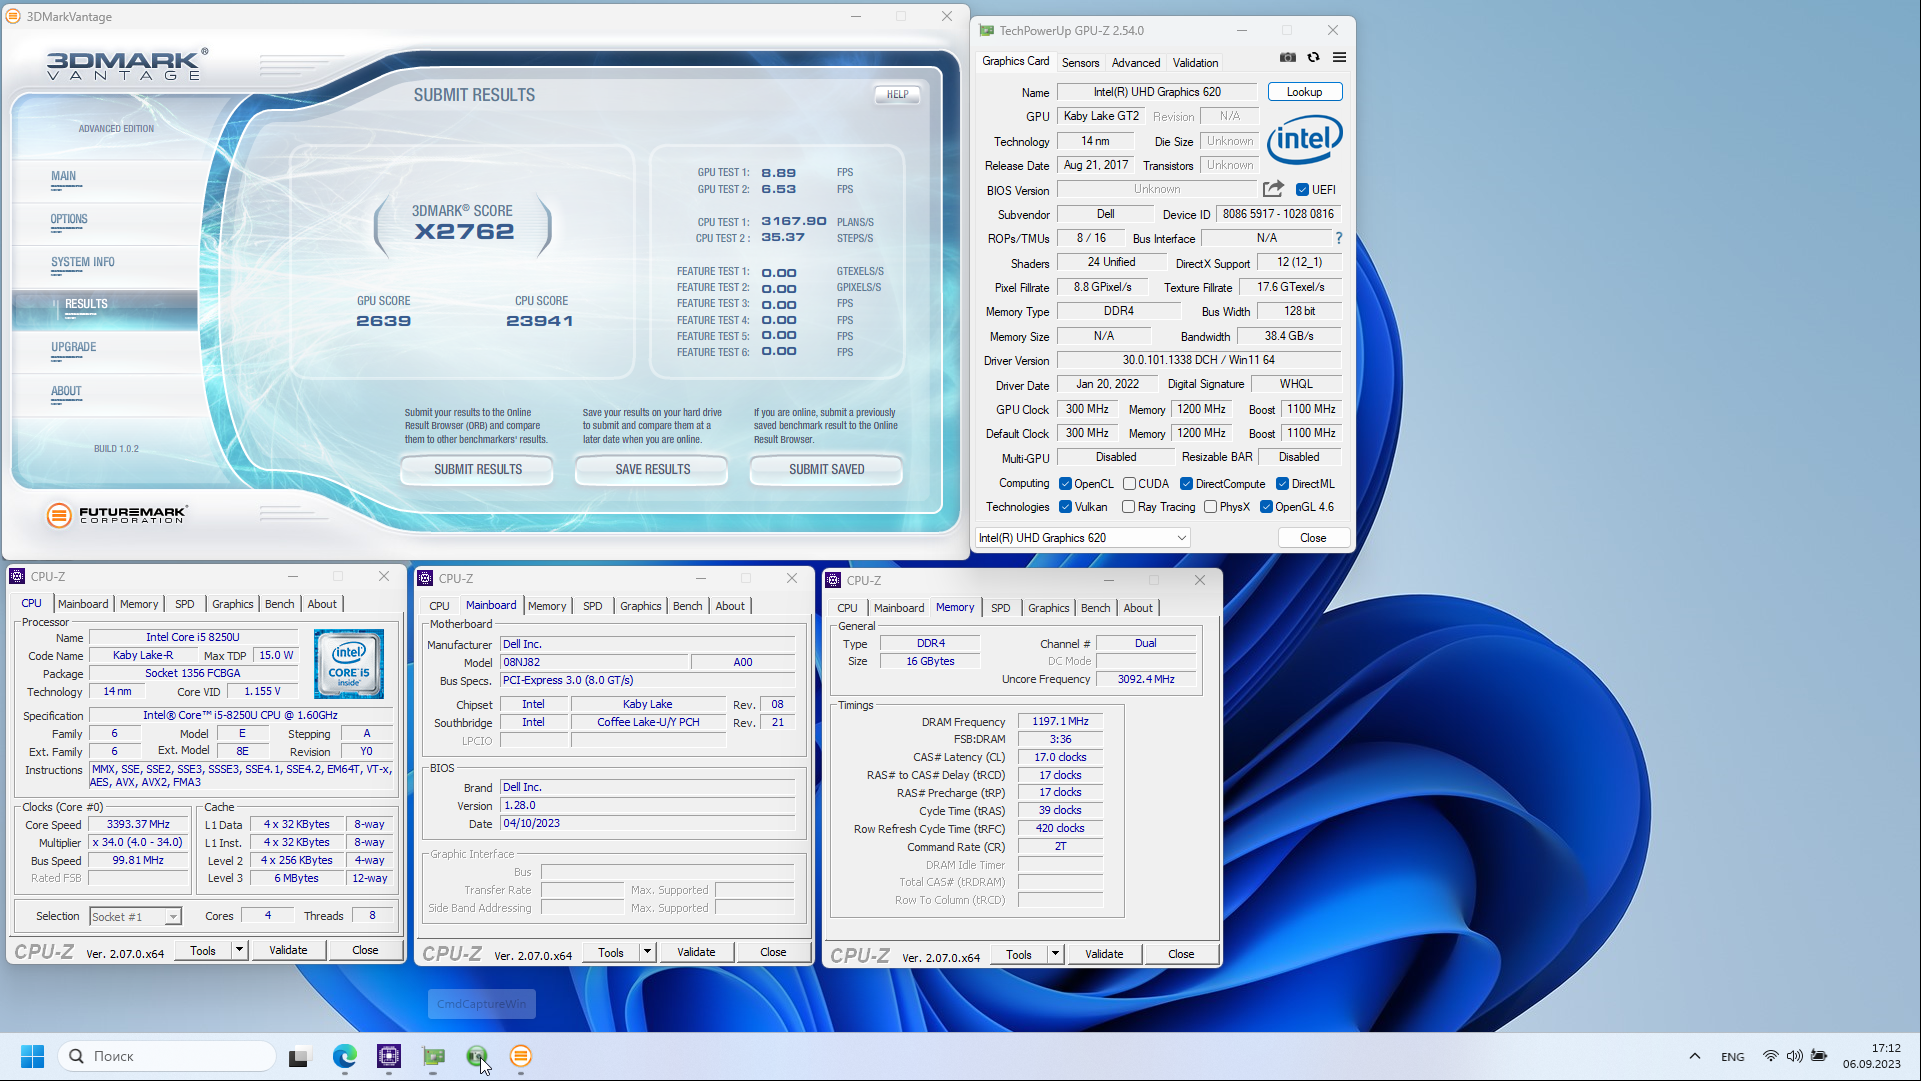Viewport: 1921px width, 1081px height.
Task: Toggle DirectML checkbox
Action: tap(1282, 483)
